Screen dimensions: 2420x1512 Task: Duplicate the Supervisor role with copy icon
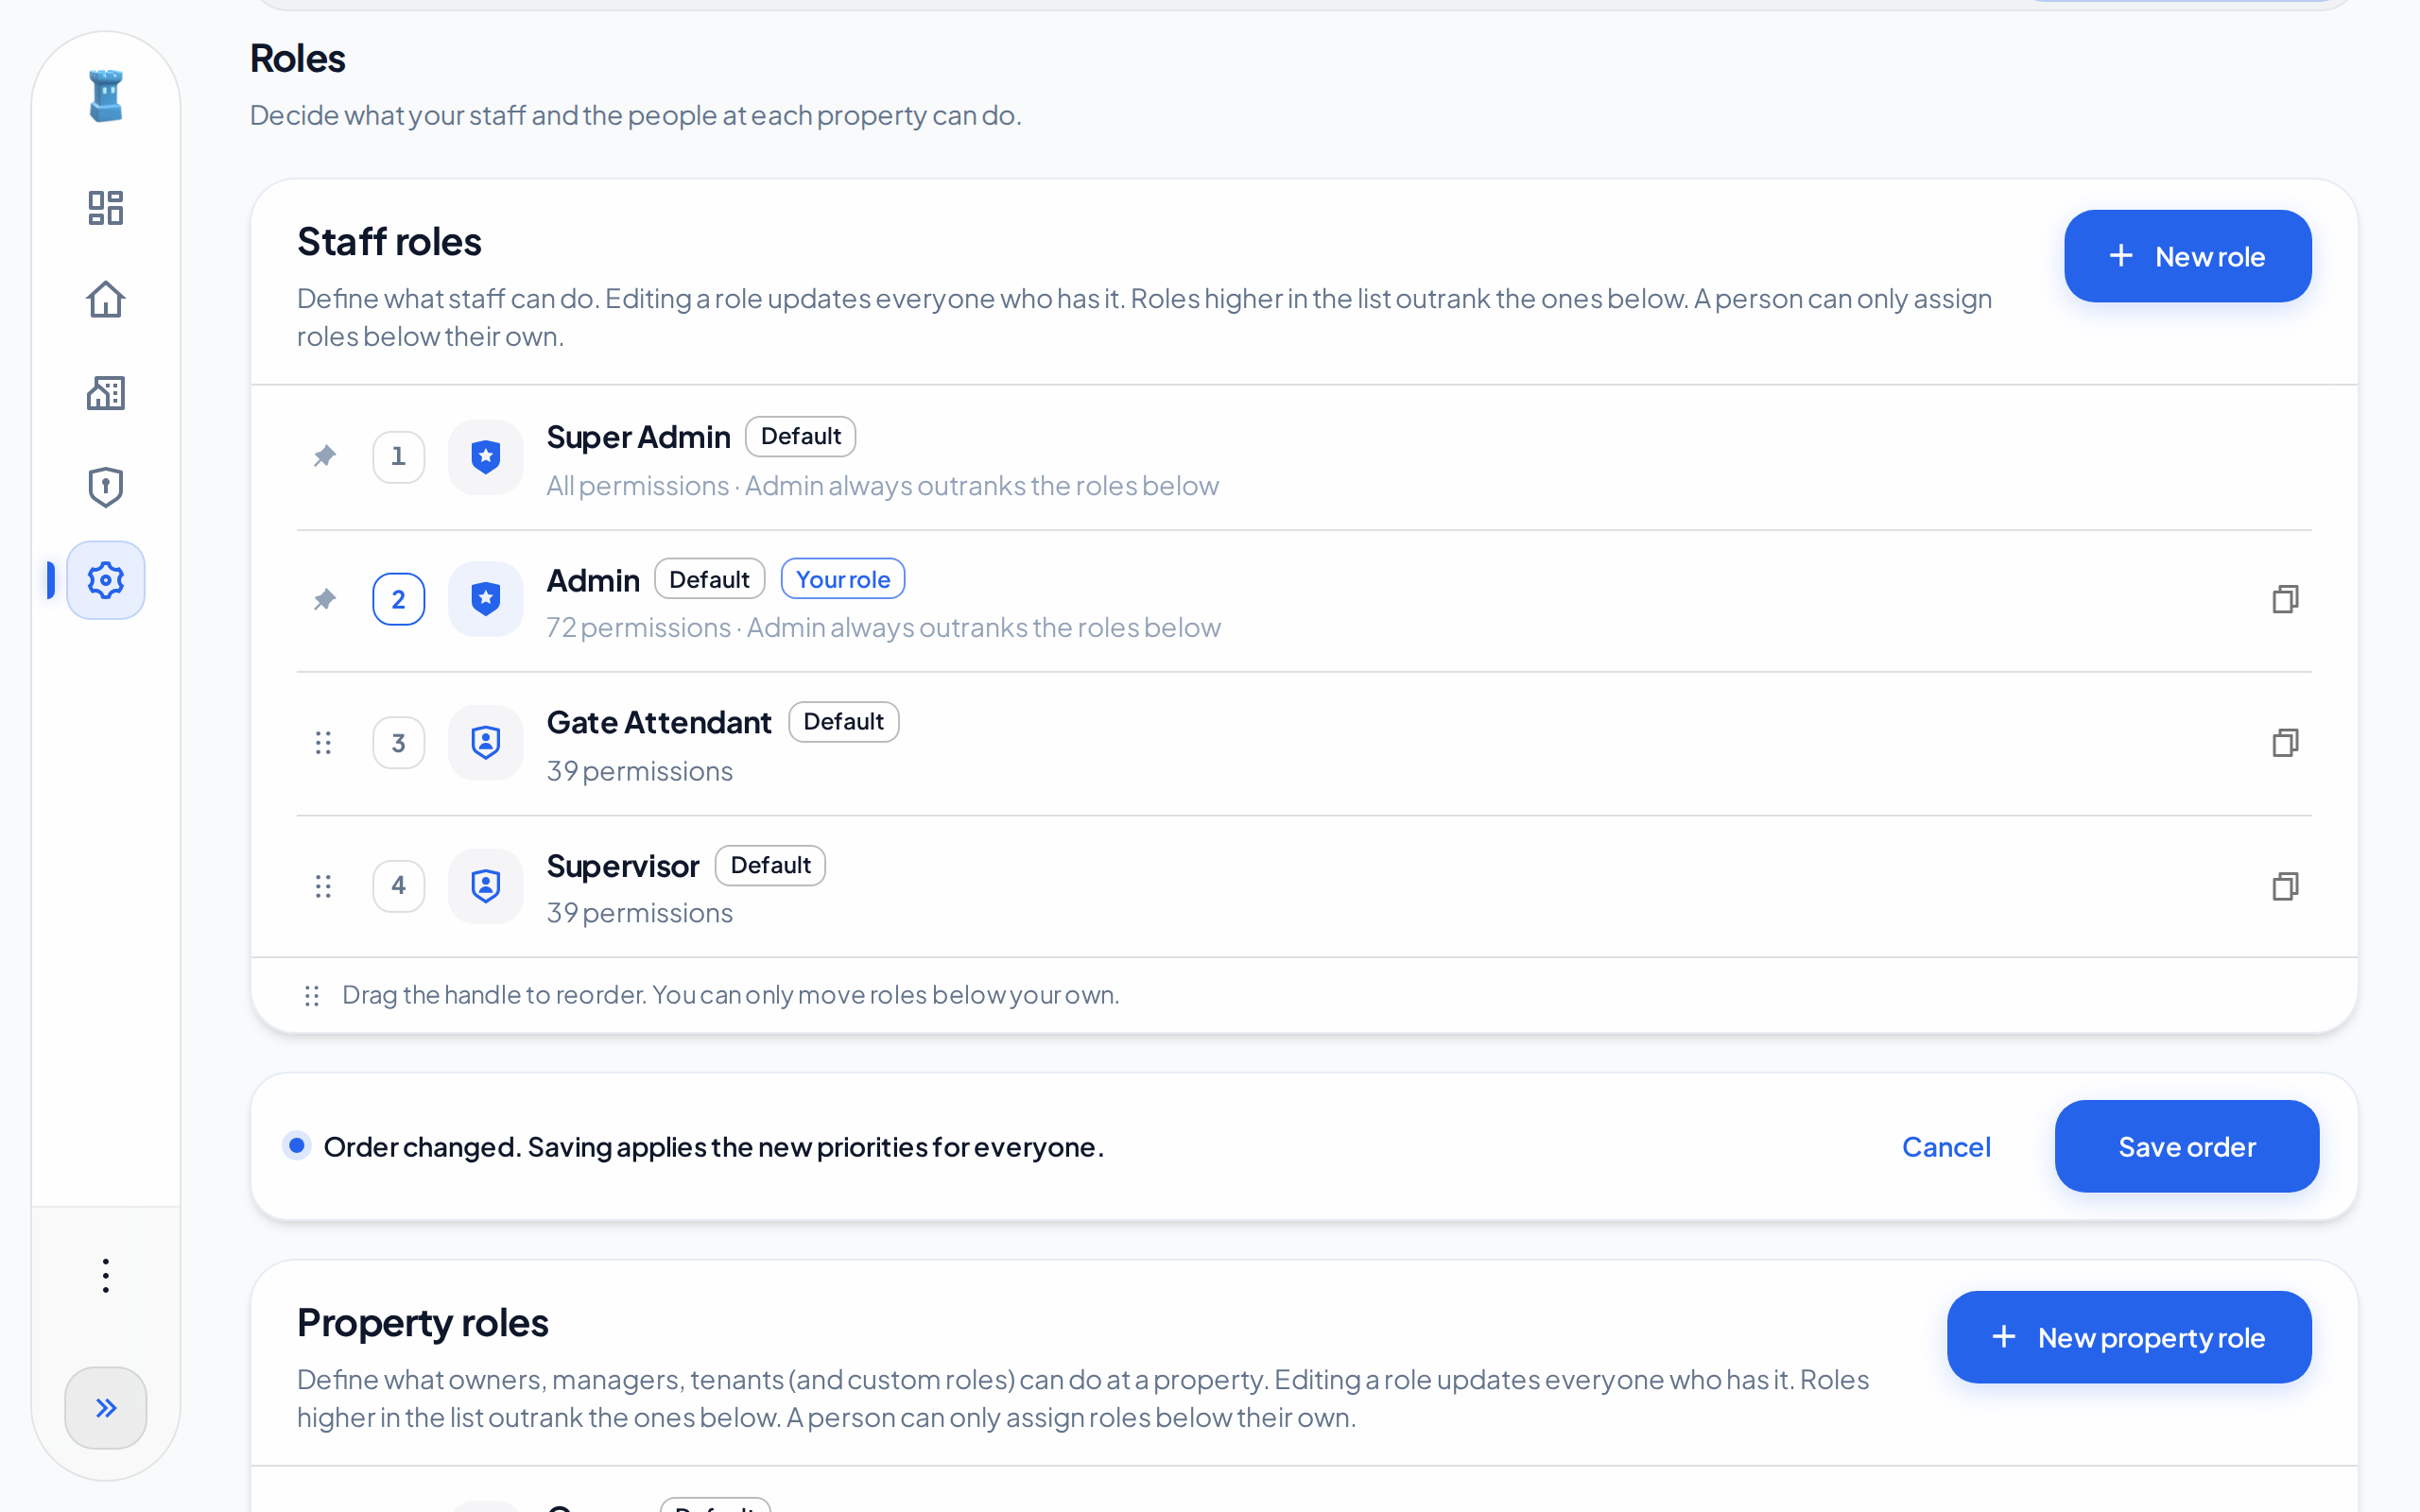[2285, 886]
